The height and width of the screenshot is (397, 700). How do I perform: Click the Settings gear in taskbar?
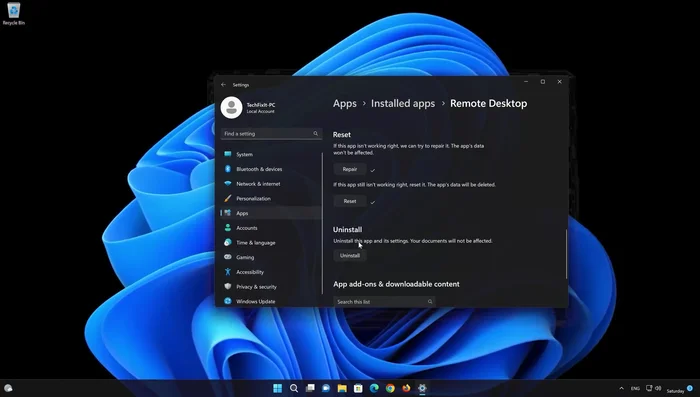(x=422, y=388)
